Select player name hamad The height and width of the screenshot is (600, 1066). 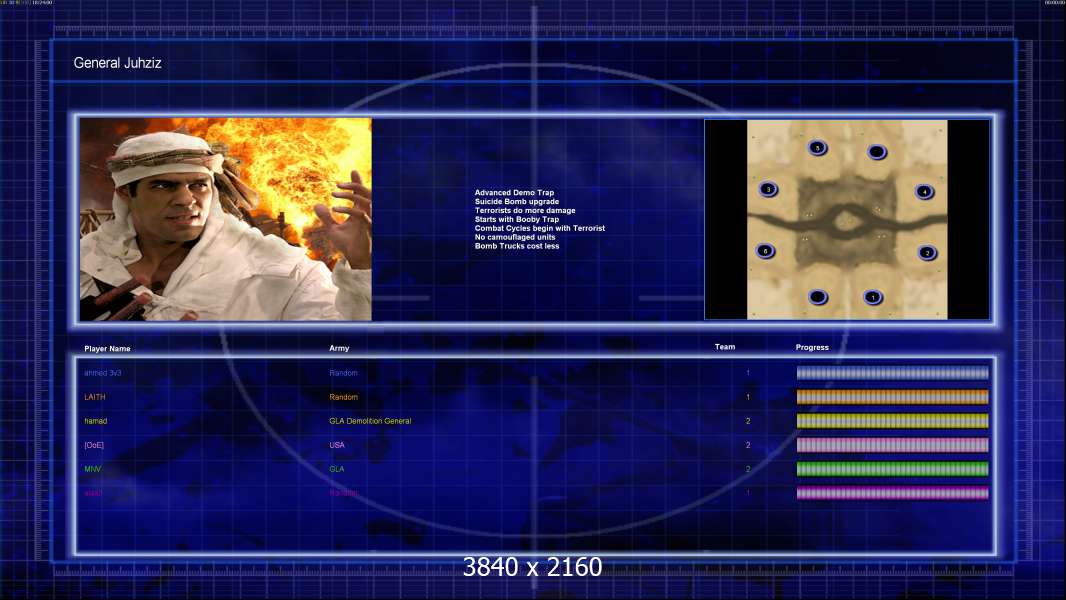coord(96,421)
